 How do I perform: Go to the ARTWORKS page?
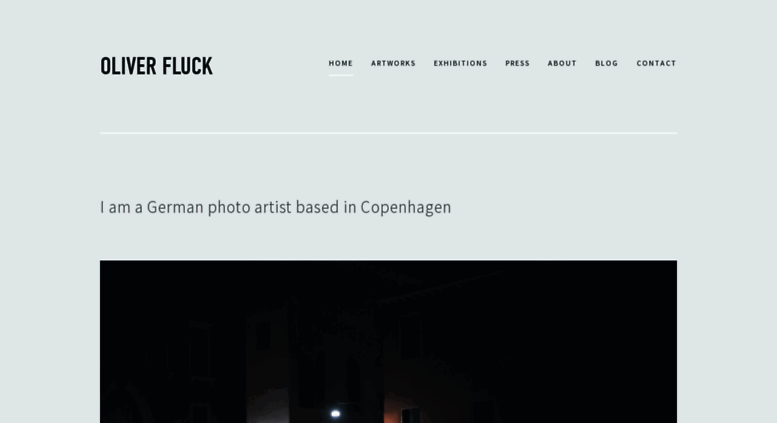coord(393,63)
